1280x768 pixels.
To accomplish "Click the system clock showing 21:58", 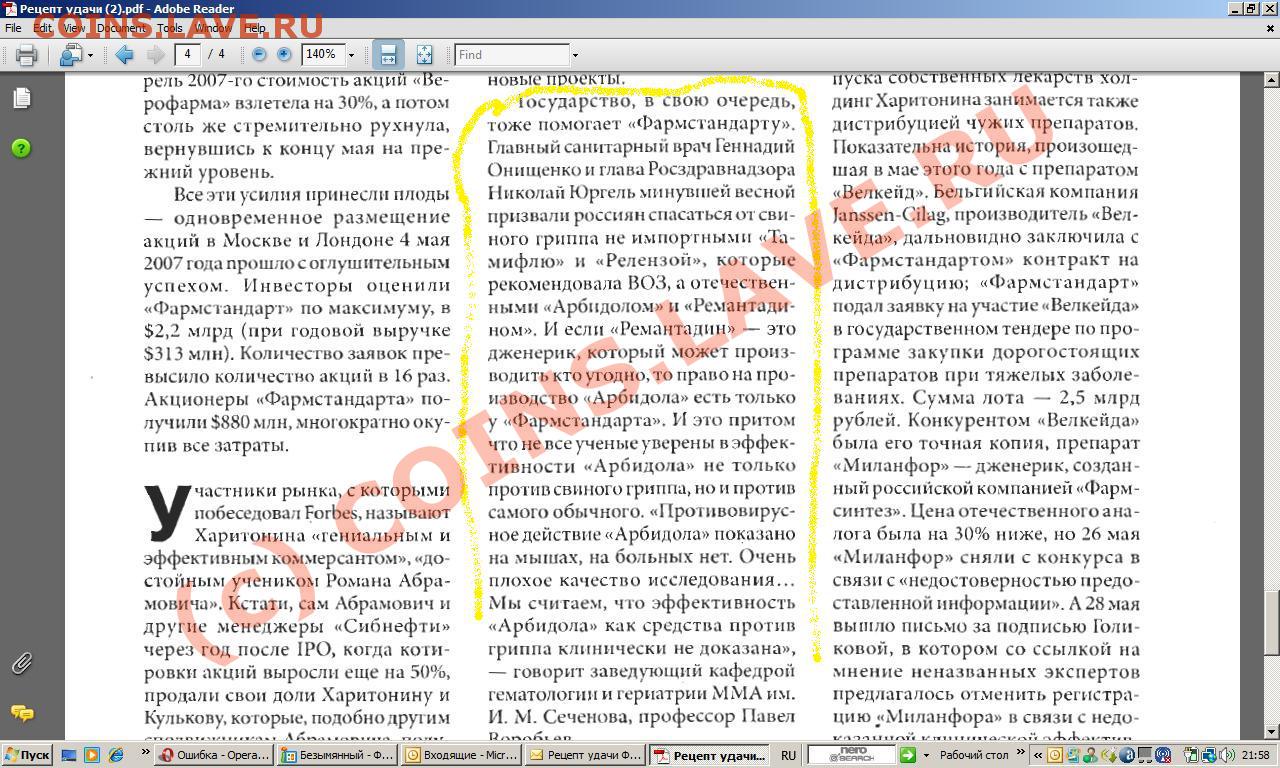I will coord(1256,756).
